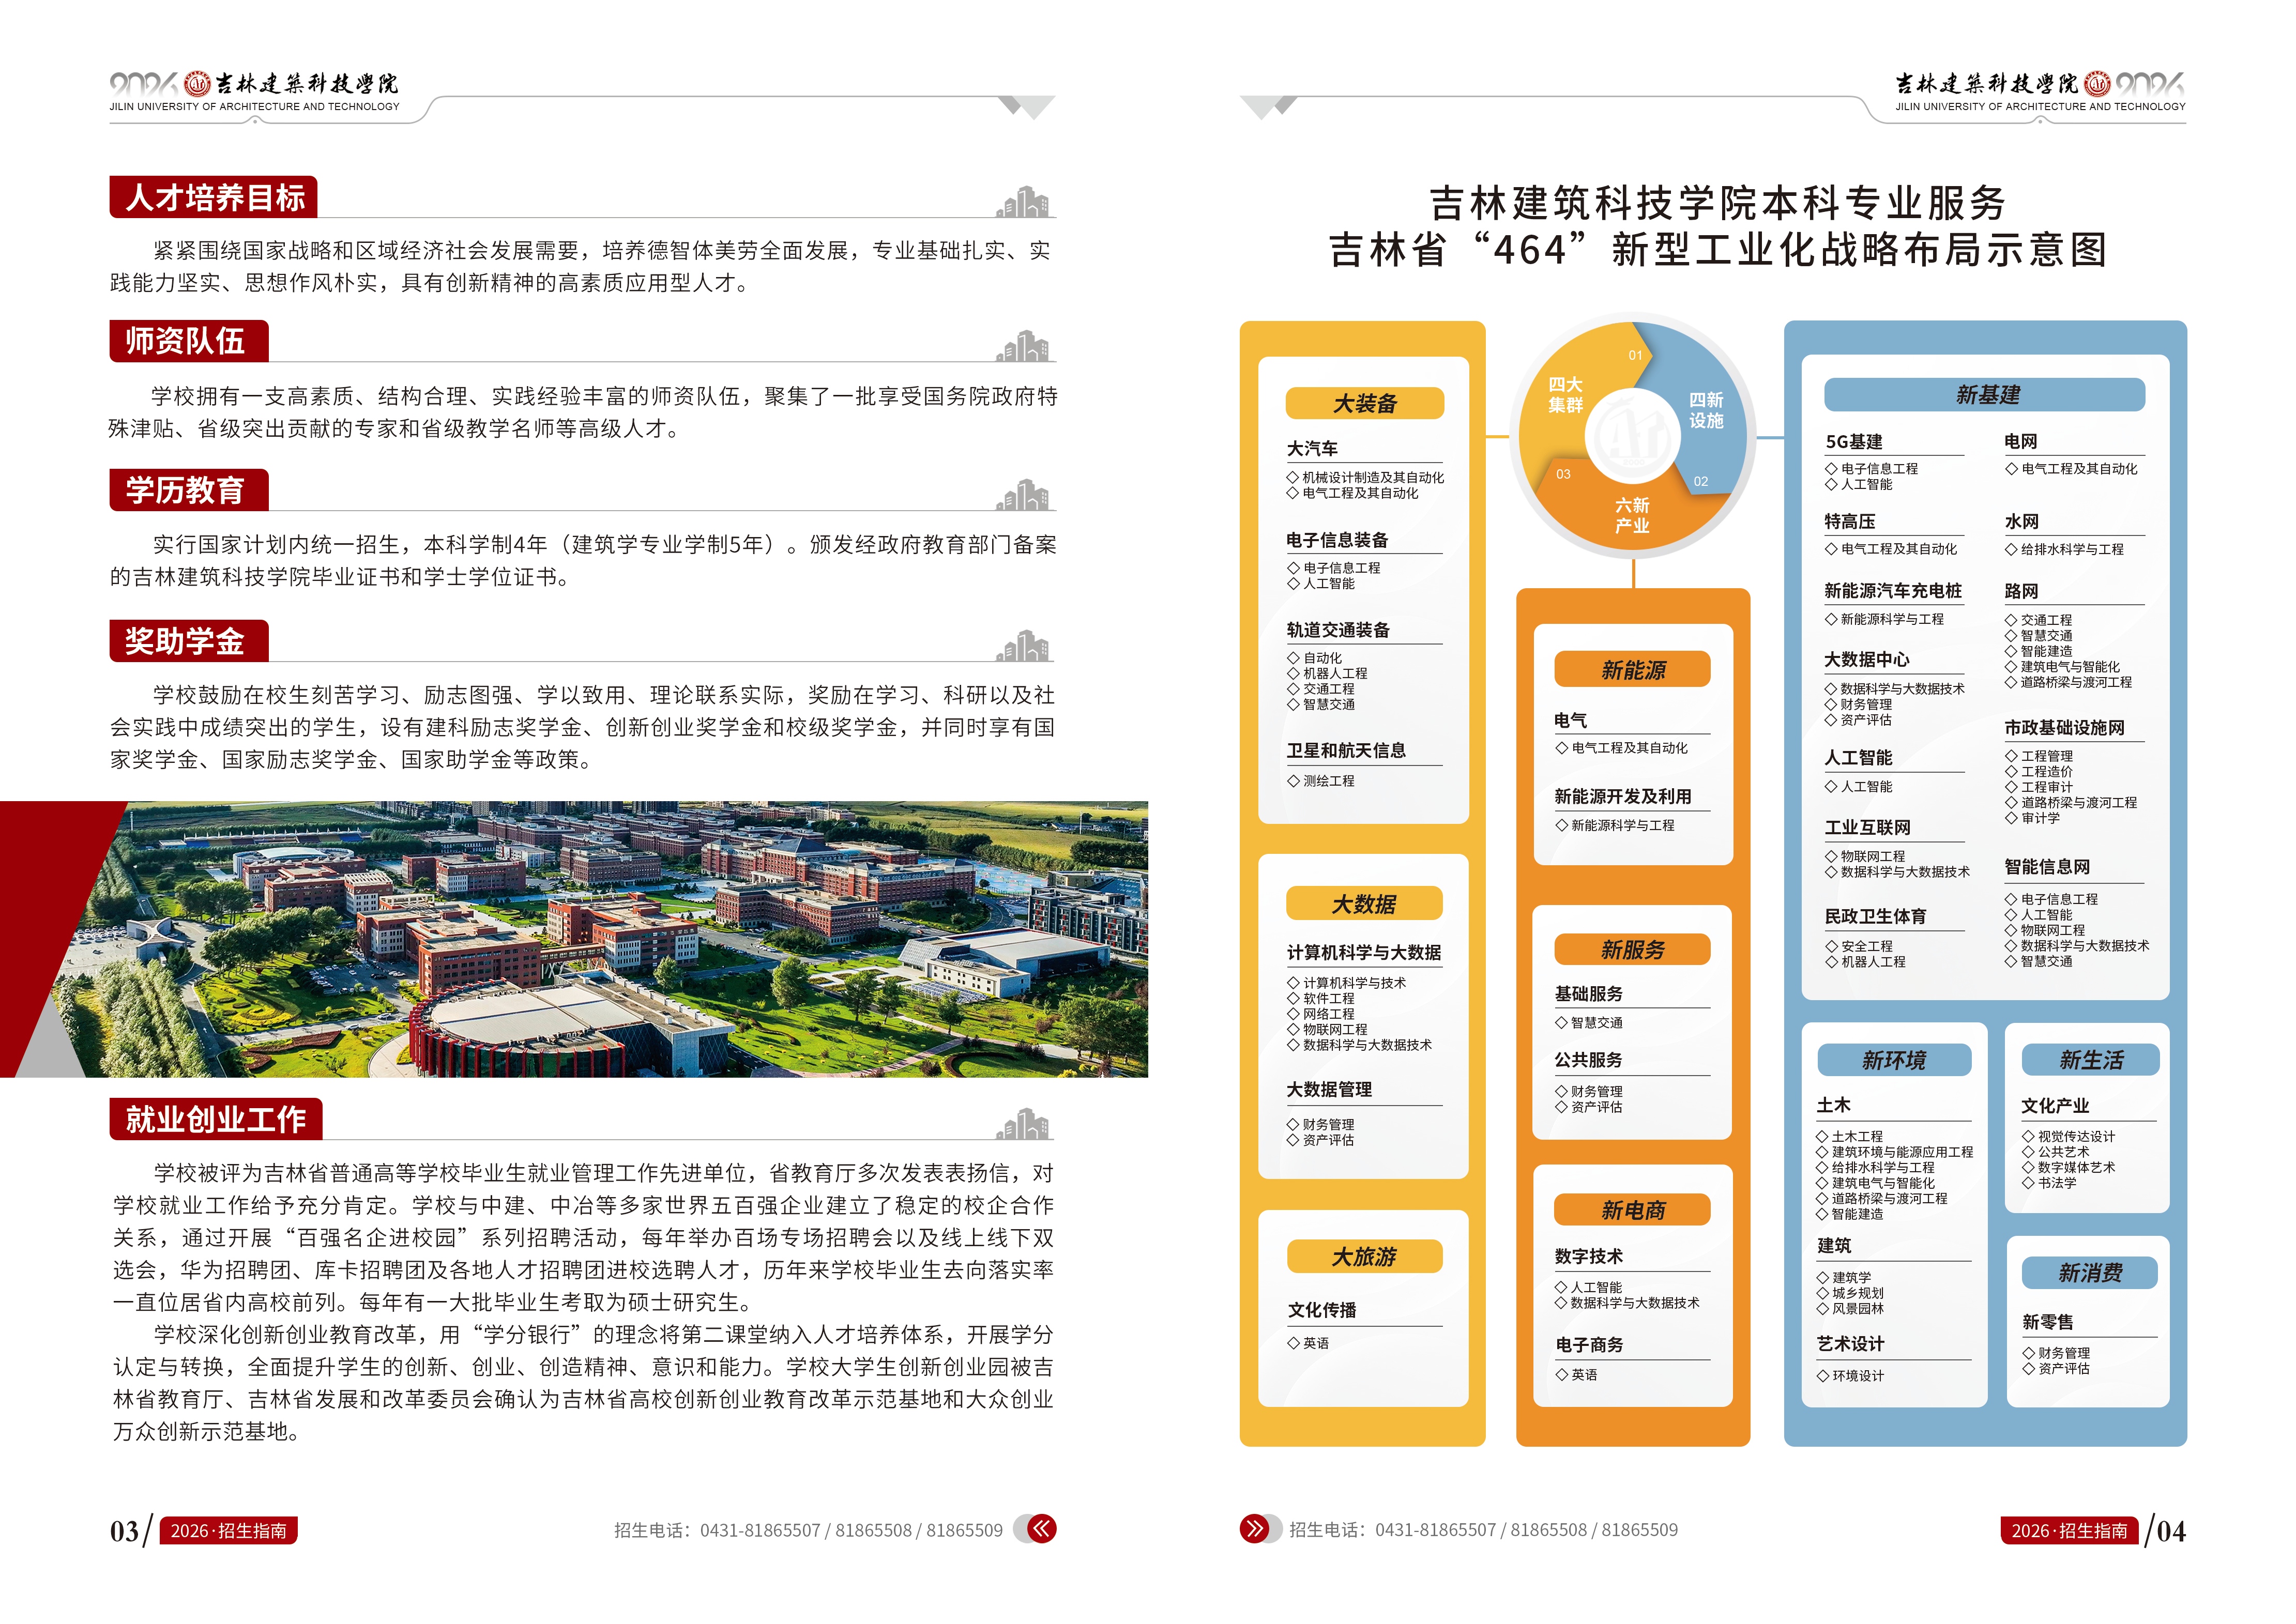The width and height of the screenshot is (2296, 1624).
Task: Click the 新电商 category pill
Action: pos(1632,1210)
